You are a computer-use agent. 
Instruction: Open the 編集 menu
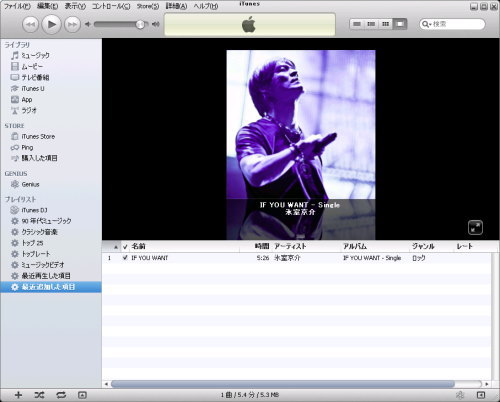(x=47, y=6)
